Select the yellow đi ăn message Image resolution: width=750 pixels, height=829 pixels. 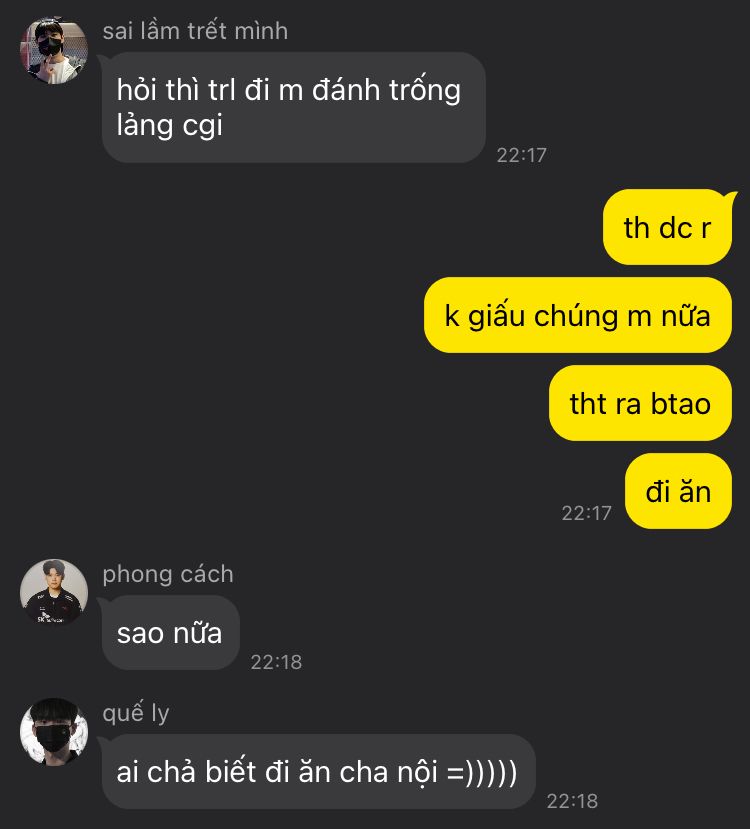point(678,491)
